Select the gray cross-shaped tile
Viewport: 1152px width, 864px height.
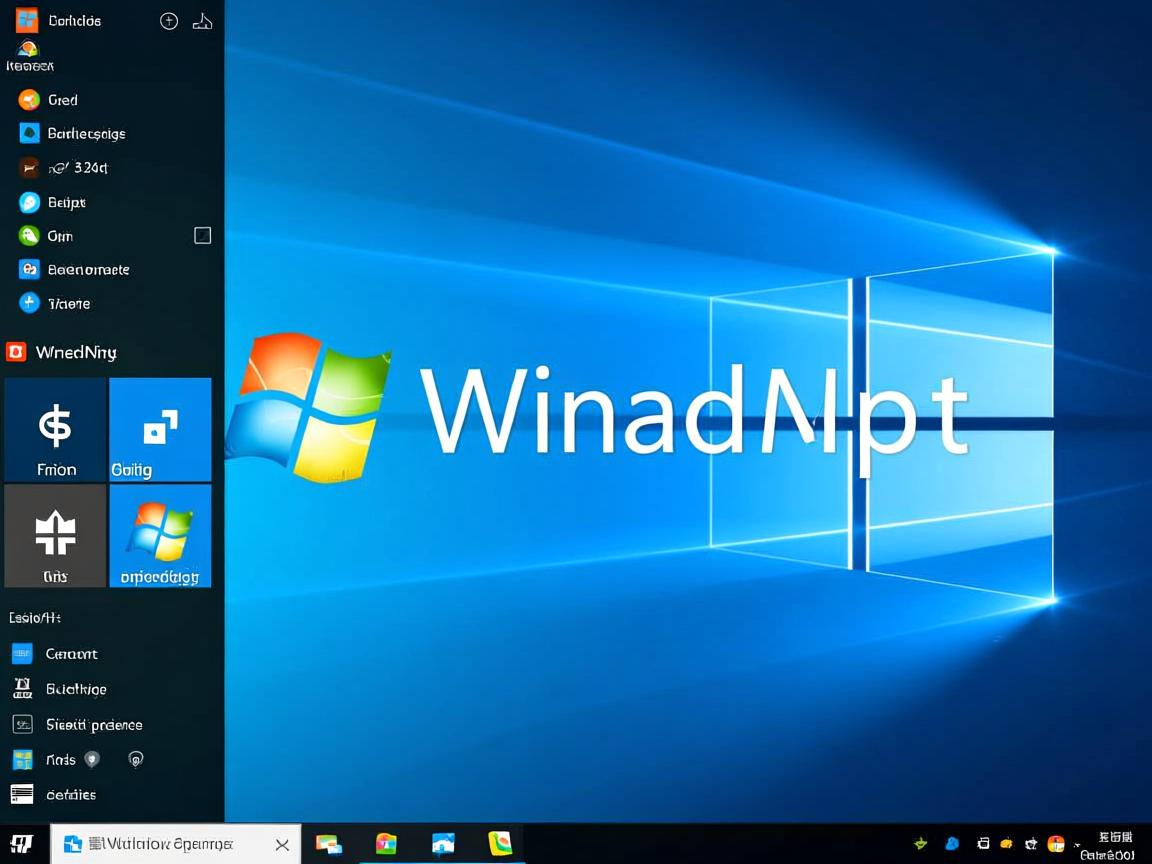(54, 535)
